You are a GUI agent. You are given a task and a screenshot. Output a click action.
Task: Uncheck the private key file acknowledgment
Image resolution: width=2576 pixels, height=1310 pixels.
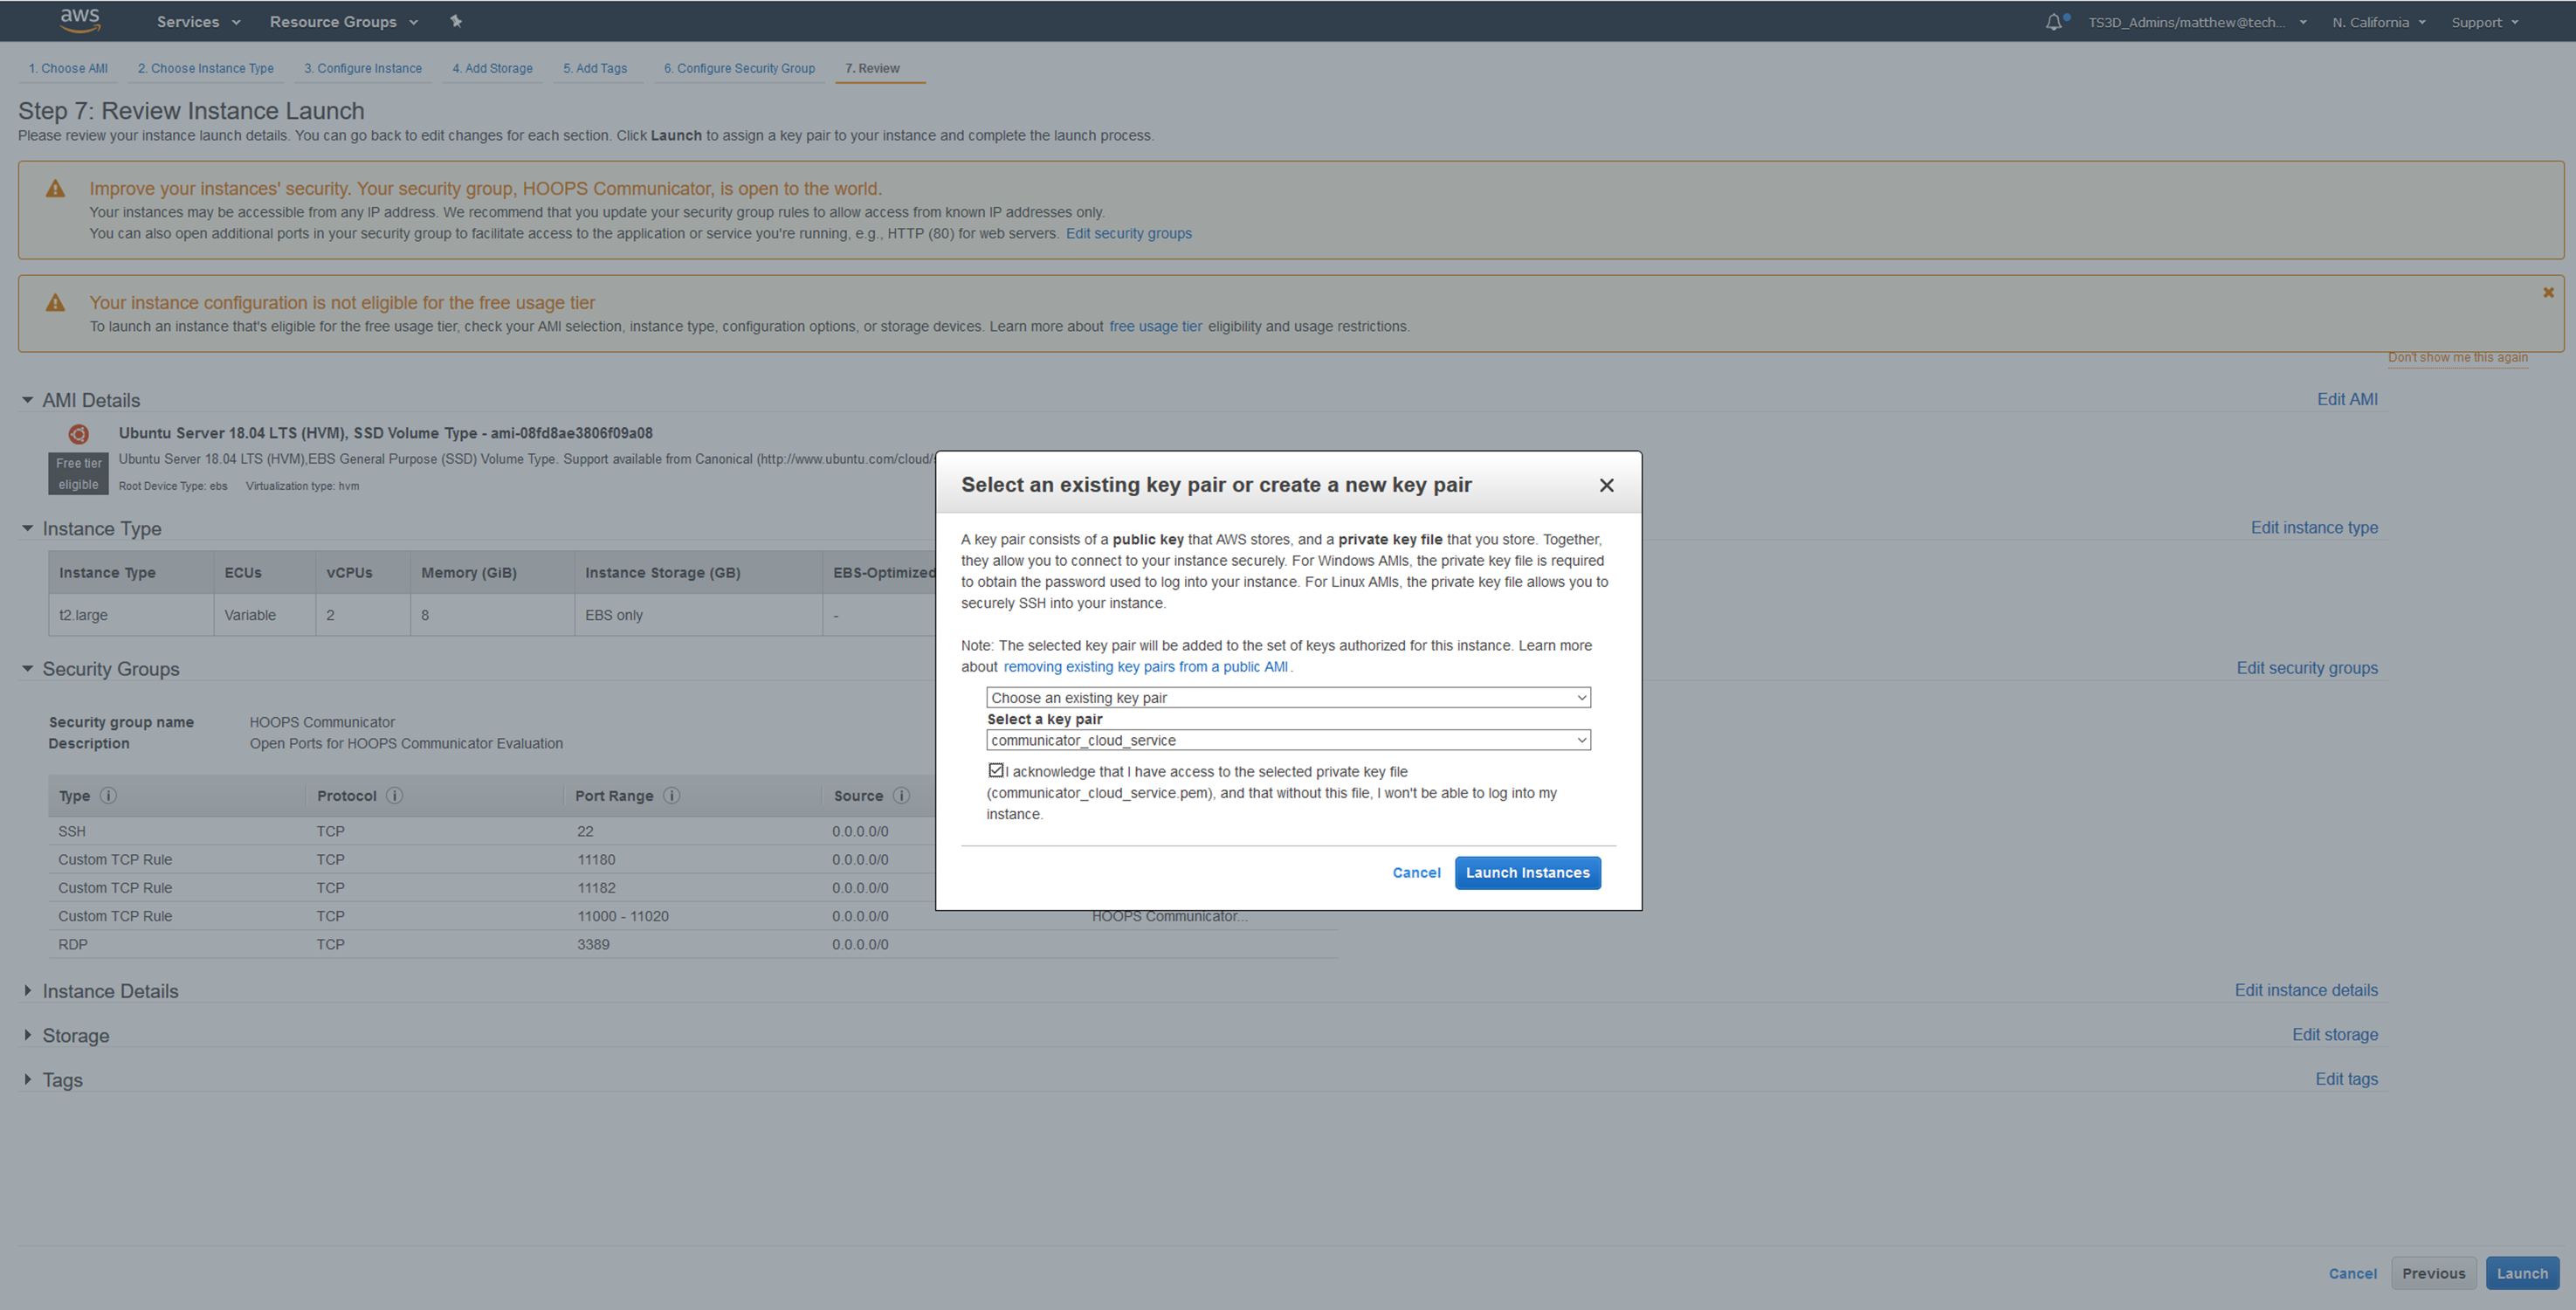[996, 769]
